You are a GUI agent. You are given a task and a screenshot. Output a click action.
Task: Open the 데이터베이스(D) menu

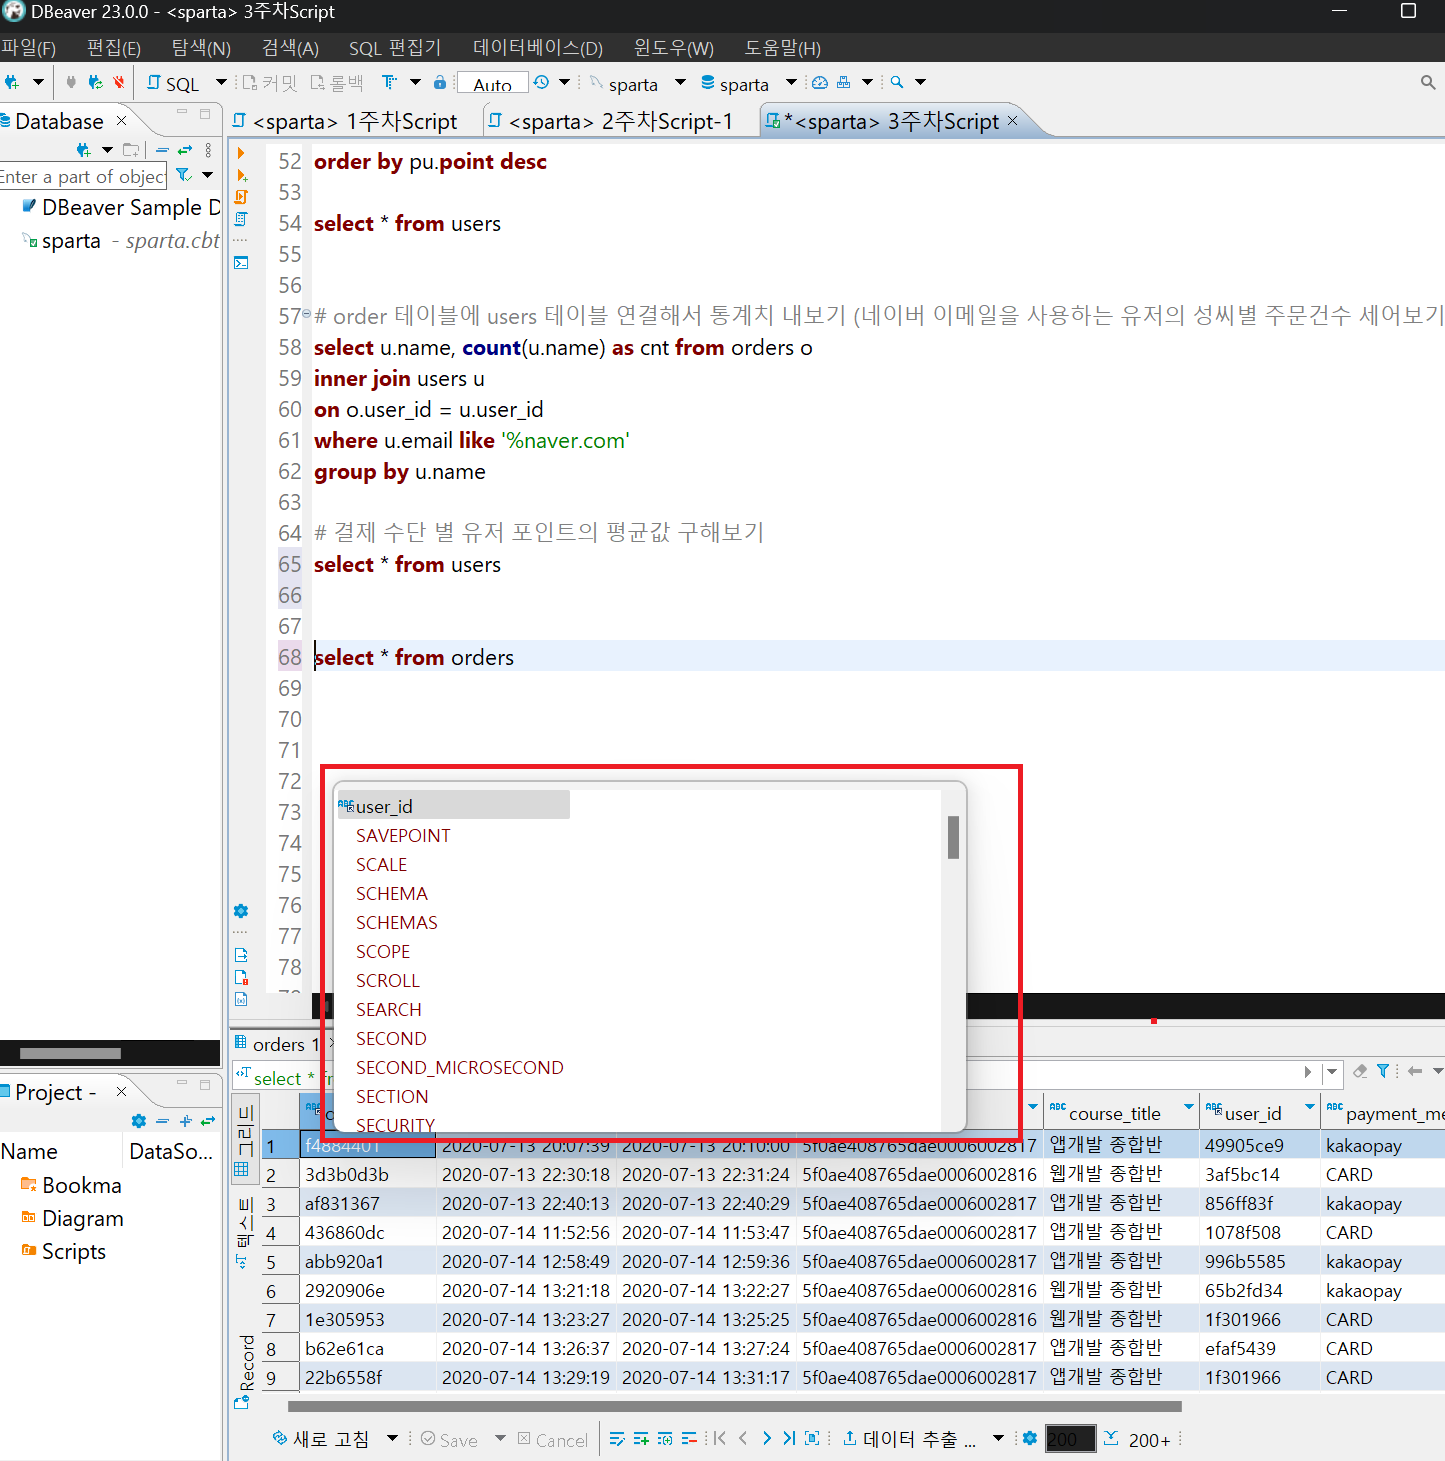tap(538, 48)
